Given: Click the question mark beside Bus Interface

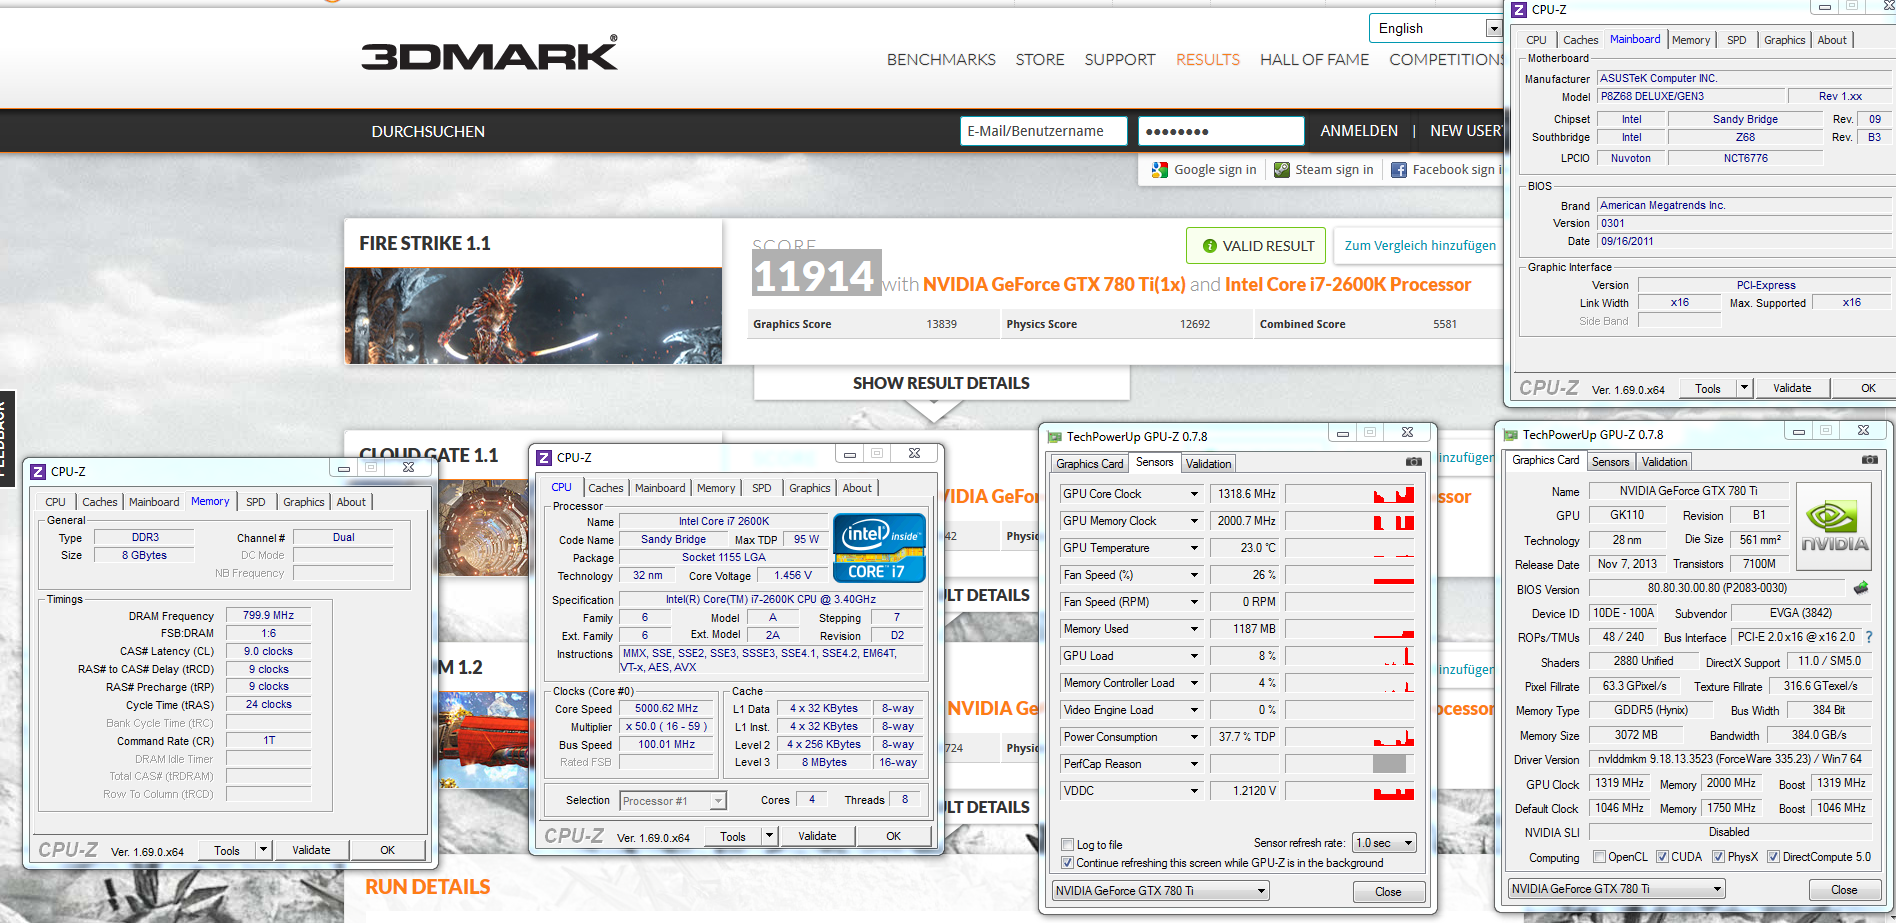Looking at the screenshot, I should pyautogui.click(x=1869, y=637).
